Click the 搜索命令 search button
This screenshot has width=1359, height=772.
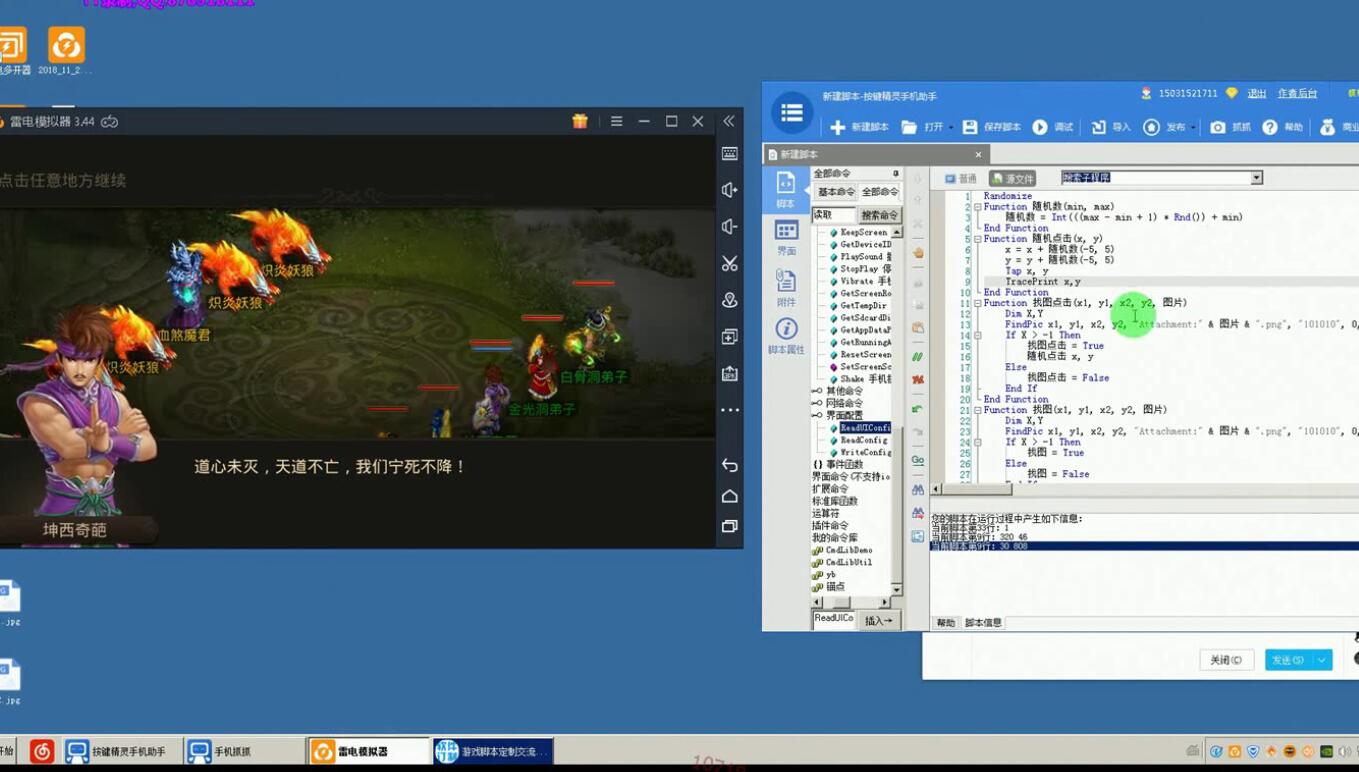click(879, 215)
